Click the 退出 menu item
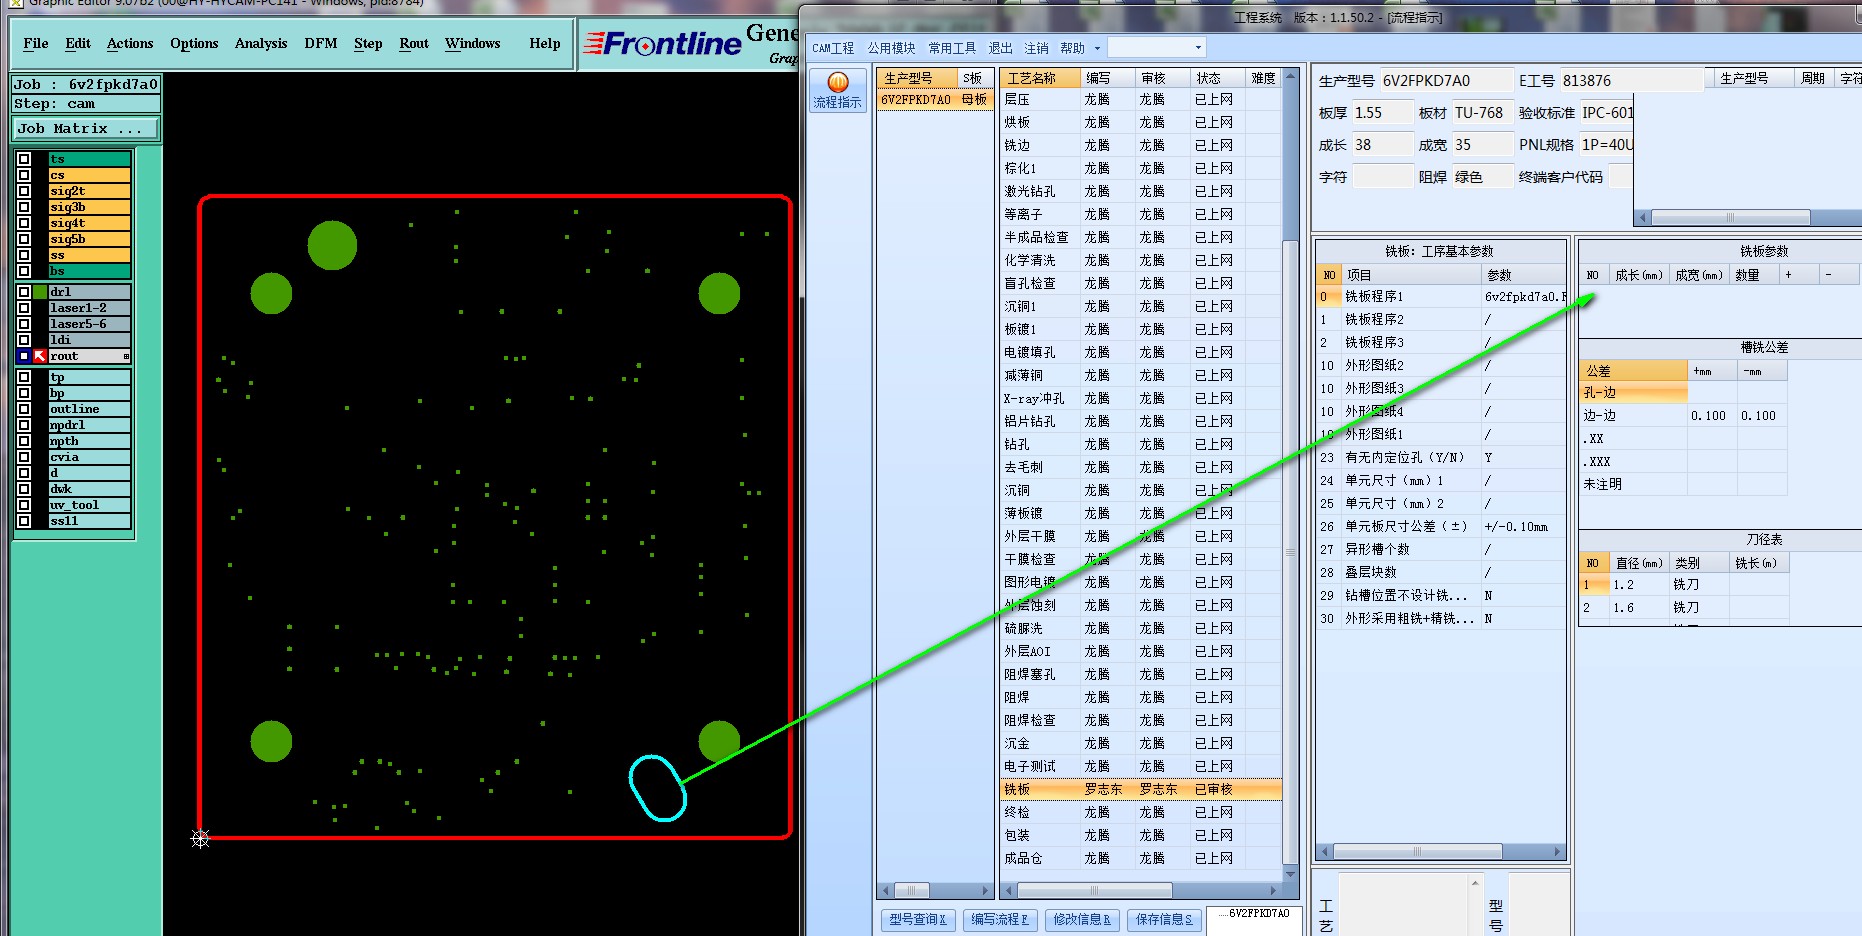The width and height of the screenshot is (1862, 936). tap(1001, 48)
